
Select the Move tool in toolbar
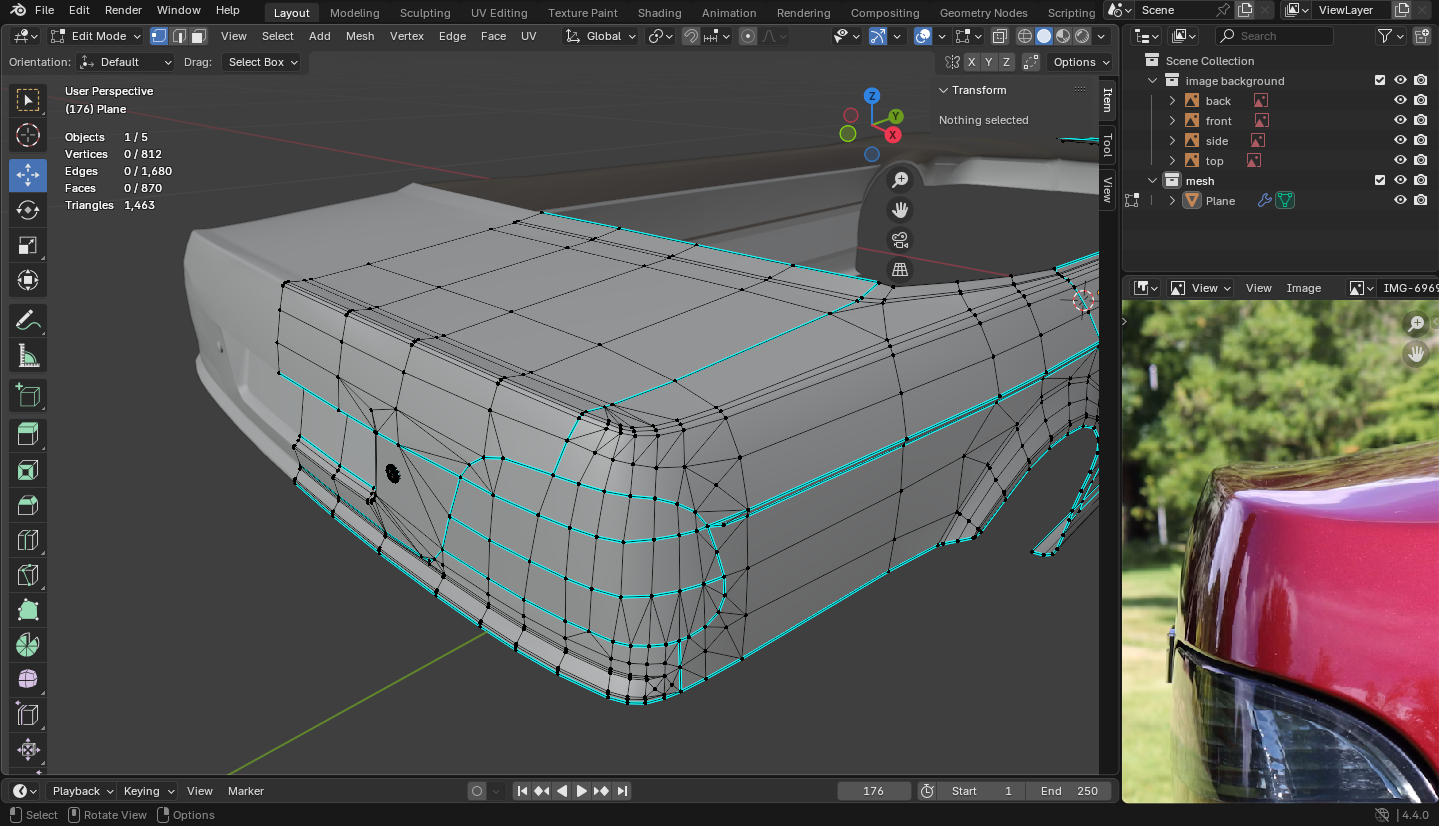[x=28, y=175]
